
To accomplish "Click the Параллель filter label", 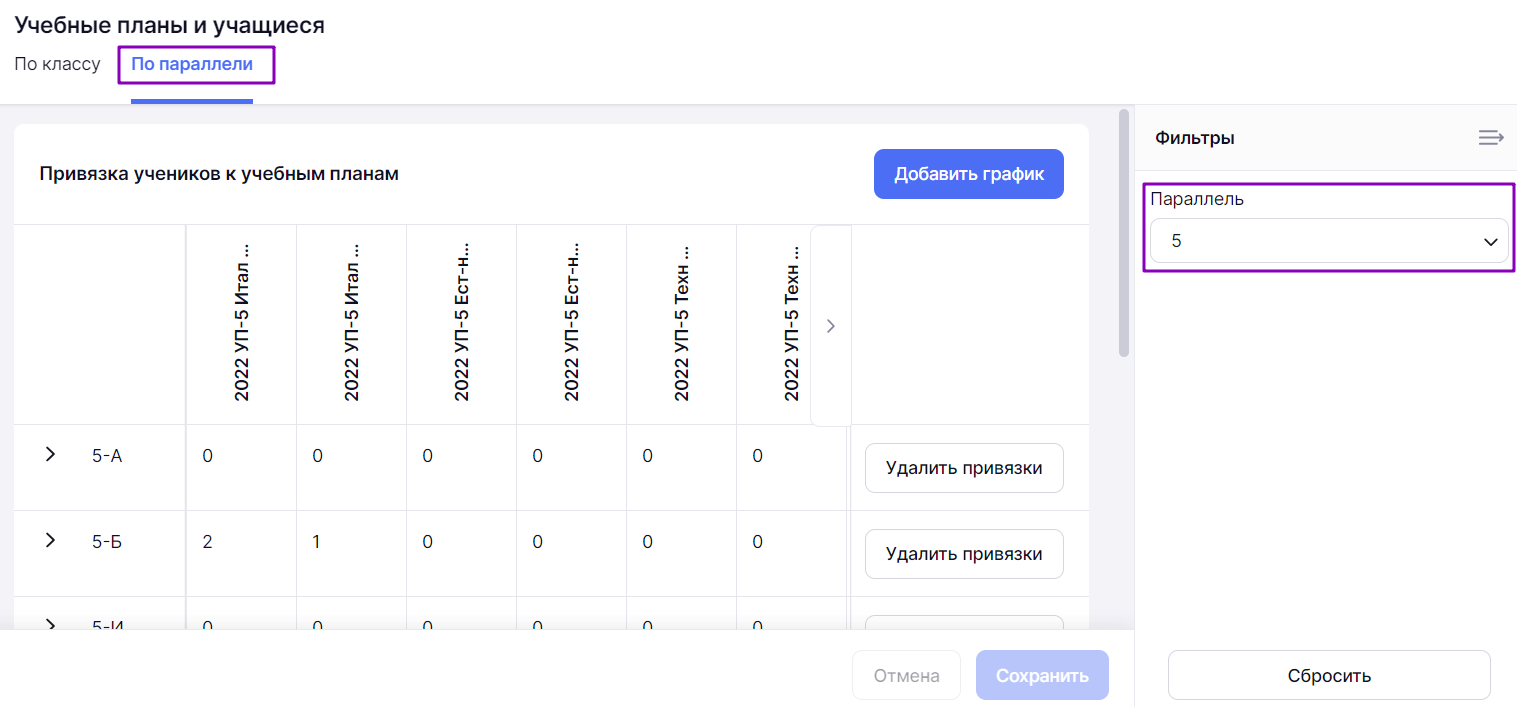I will coord(1197,198).
